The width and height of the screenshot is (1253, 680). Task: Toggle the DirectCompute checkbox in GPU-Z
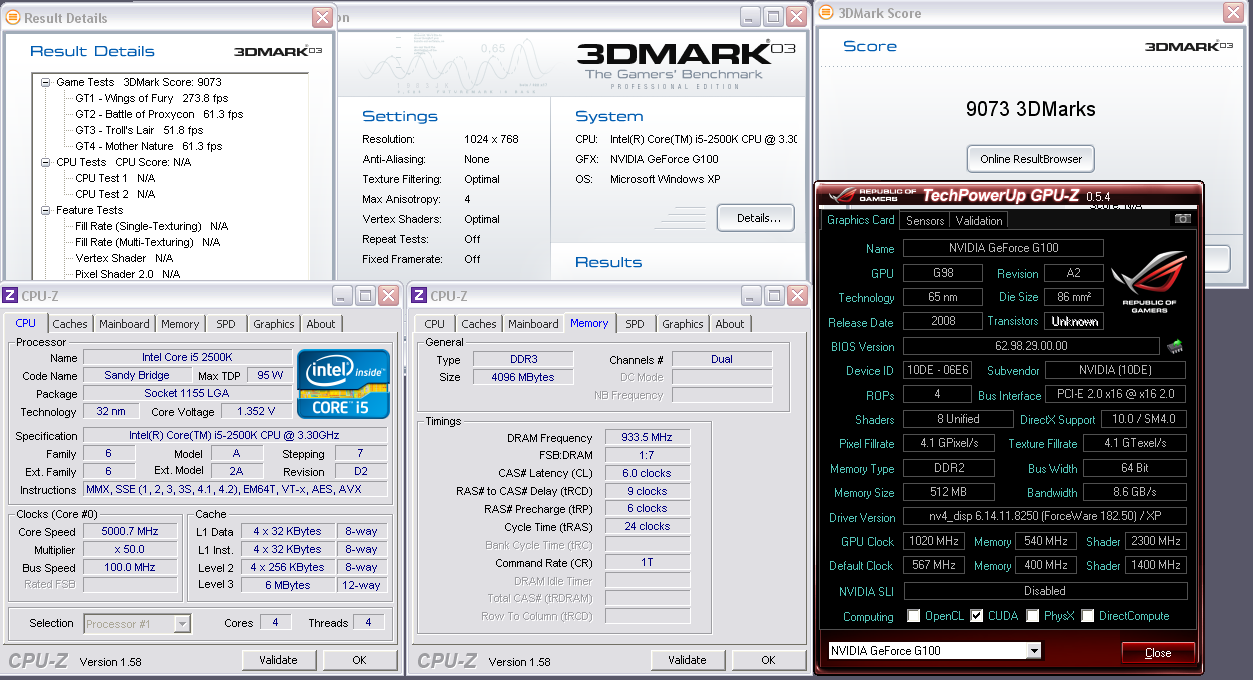point(1088,616)
